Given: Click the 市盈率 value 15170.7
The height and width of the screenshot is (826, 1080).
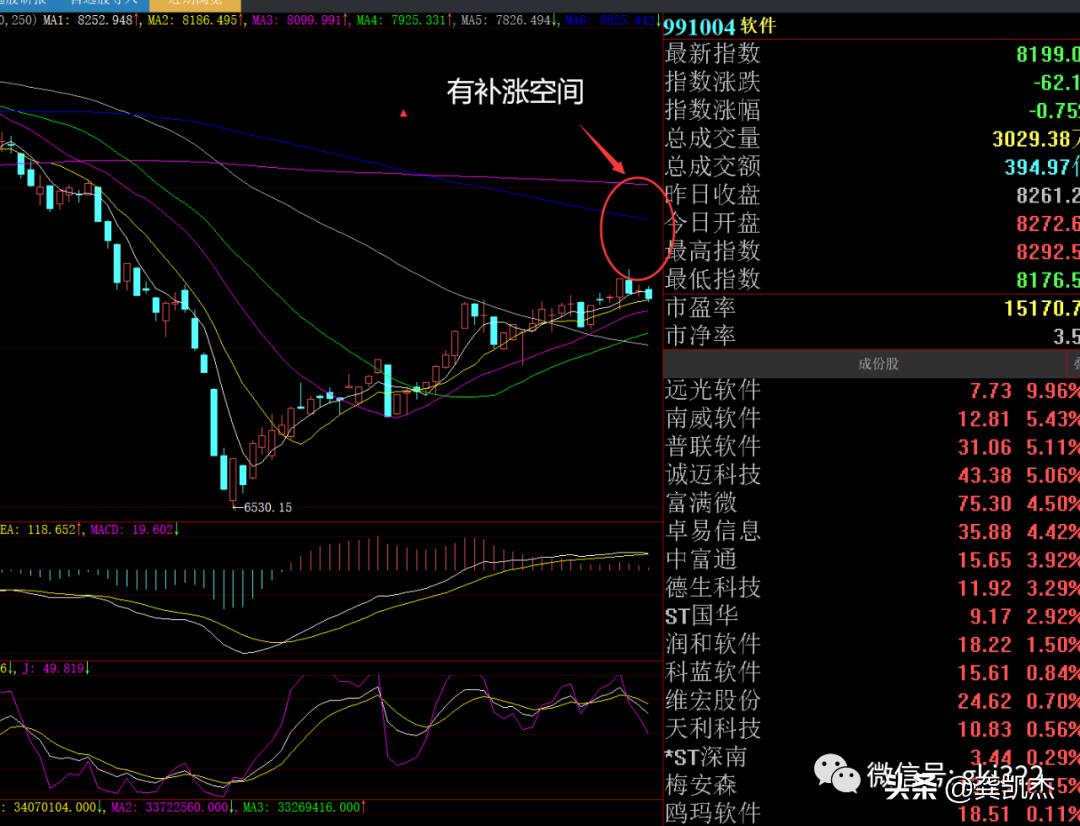Looking at the screenshot, I should (x=1042, y=308).
